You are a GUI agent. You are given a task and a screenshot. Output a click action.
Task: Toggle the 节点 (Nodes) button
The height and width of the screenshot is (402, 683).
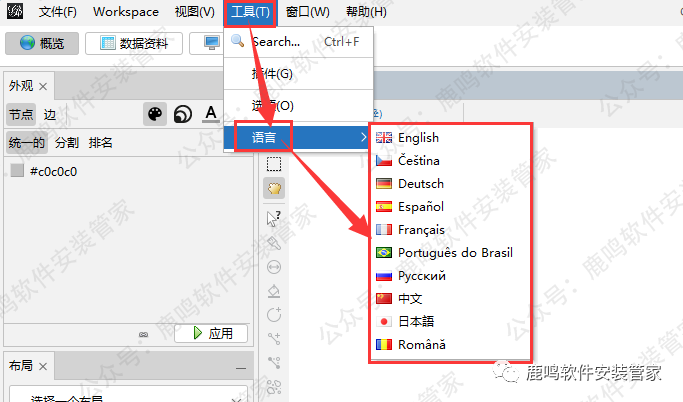pos(21,114)
